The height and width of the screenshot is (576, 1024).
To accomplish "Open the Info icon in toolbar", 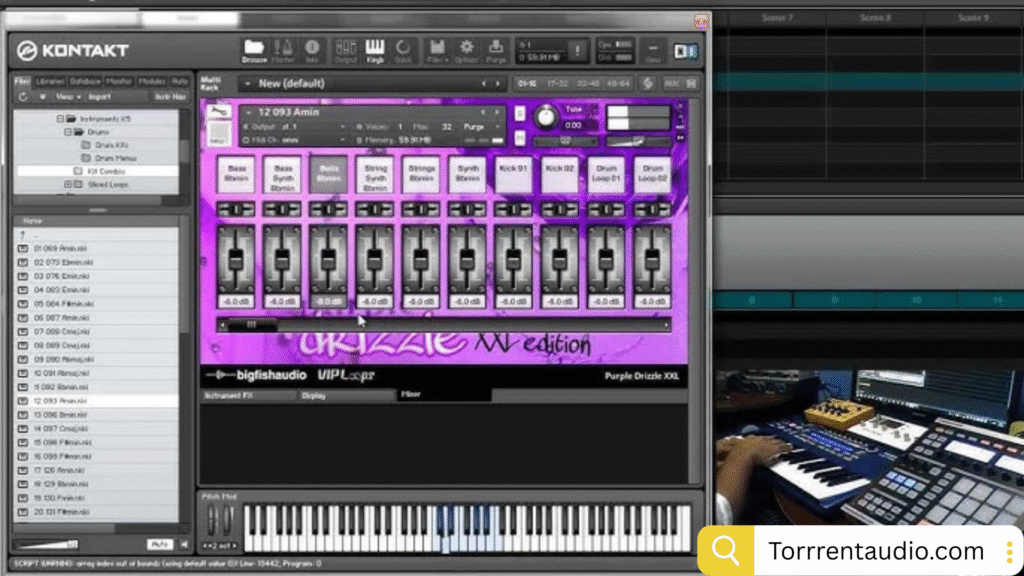I will point(312,50).
